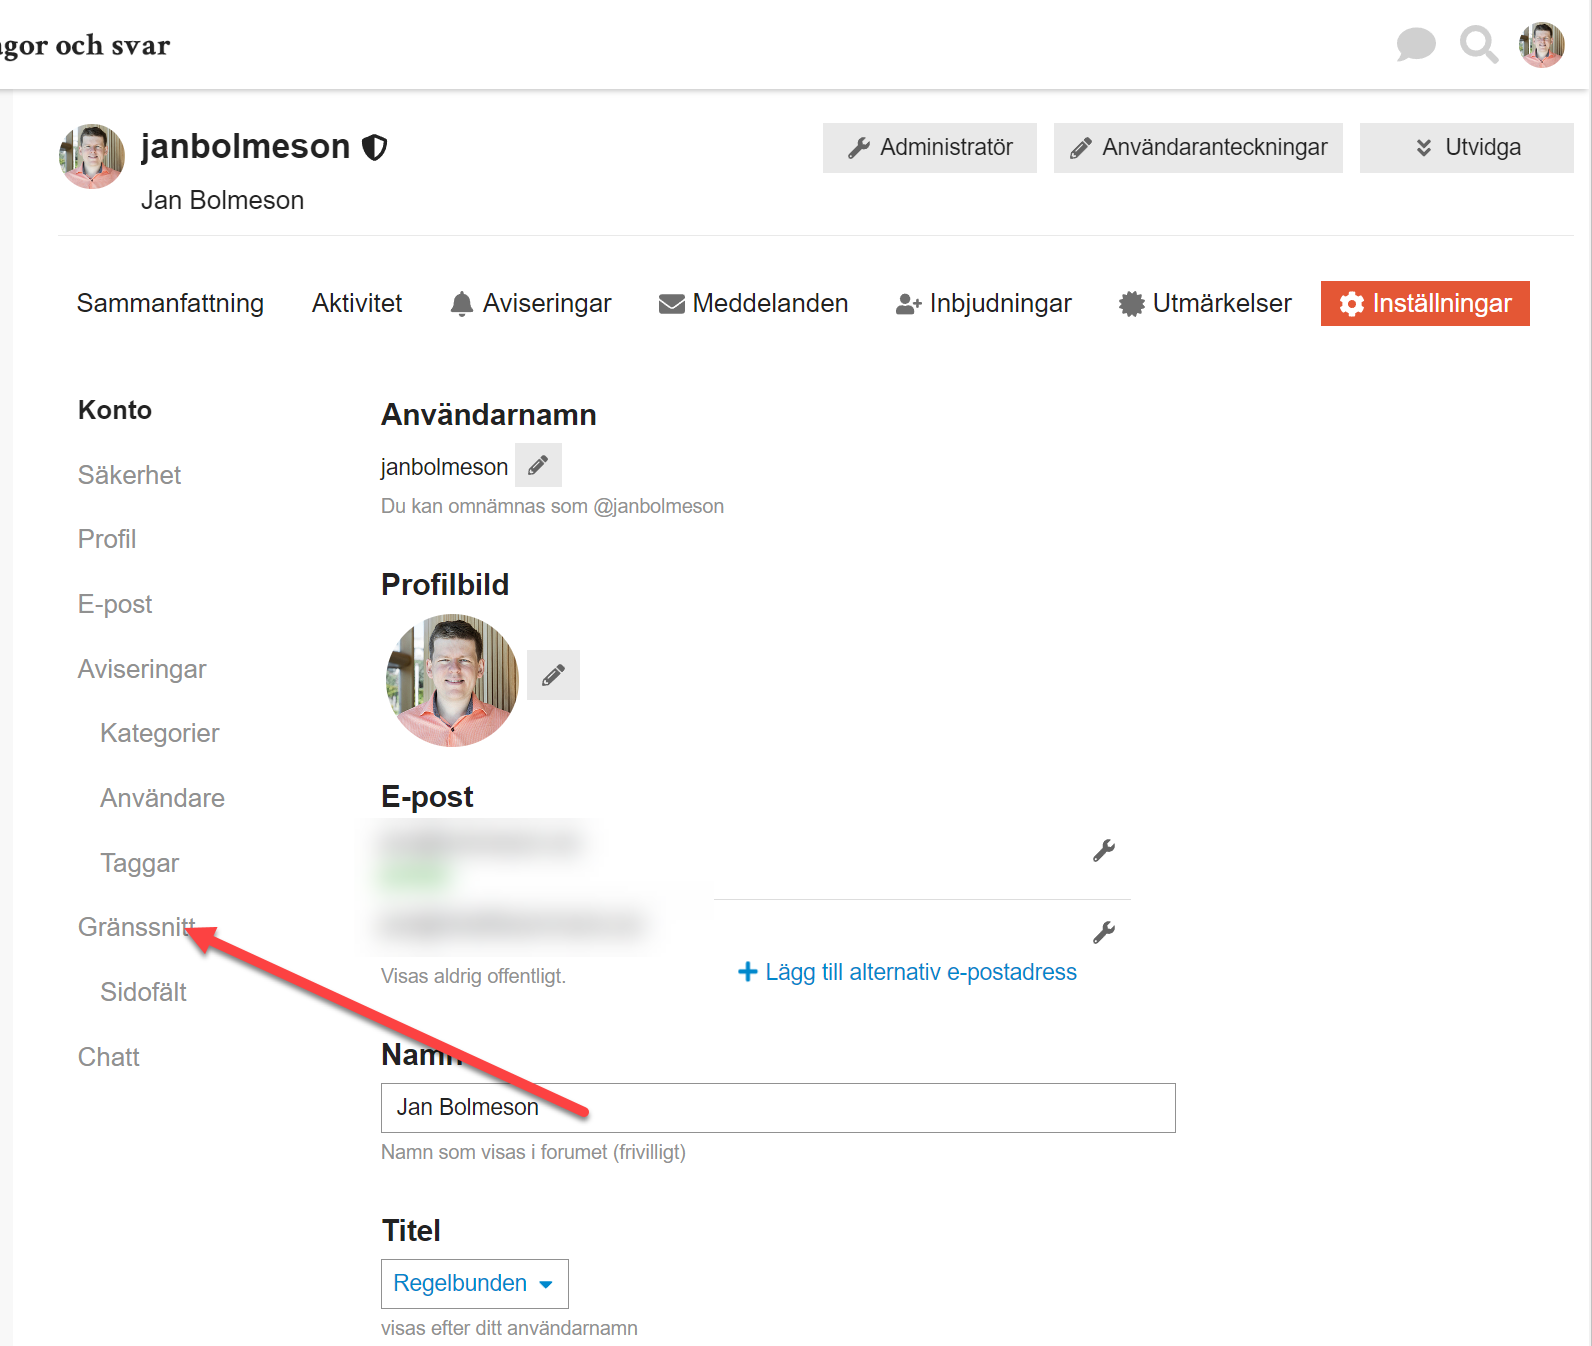Open Användaranteckningar user notes
This screenshot has height=1346, width=1592.
[1197, 148]
